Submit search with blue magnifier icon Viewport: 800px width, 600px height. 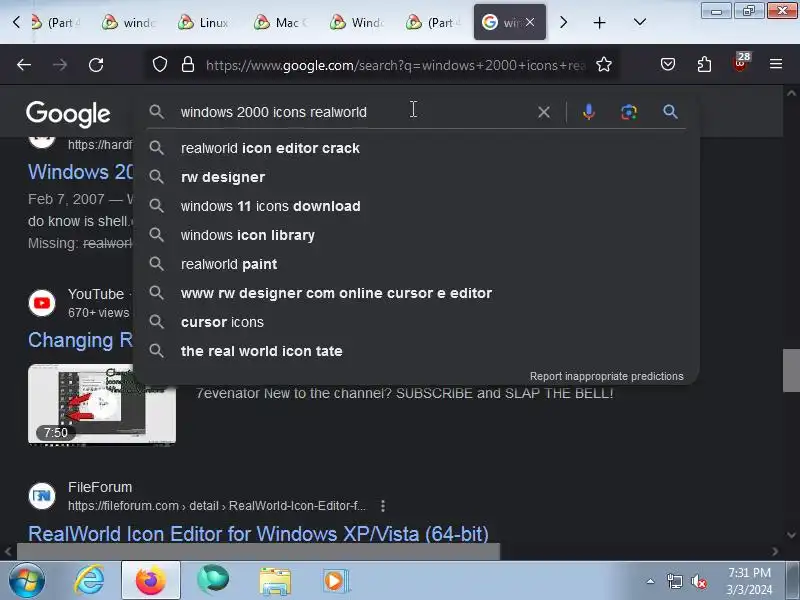point(670,112)
